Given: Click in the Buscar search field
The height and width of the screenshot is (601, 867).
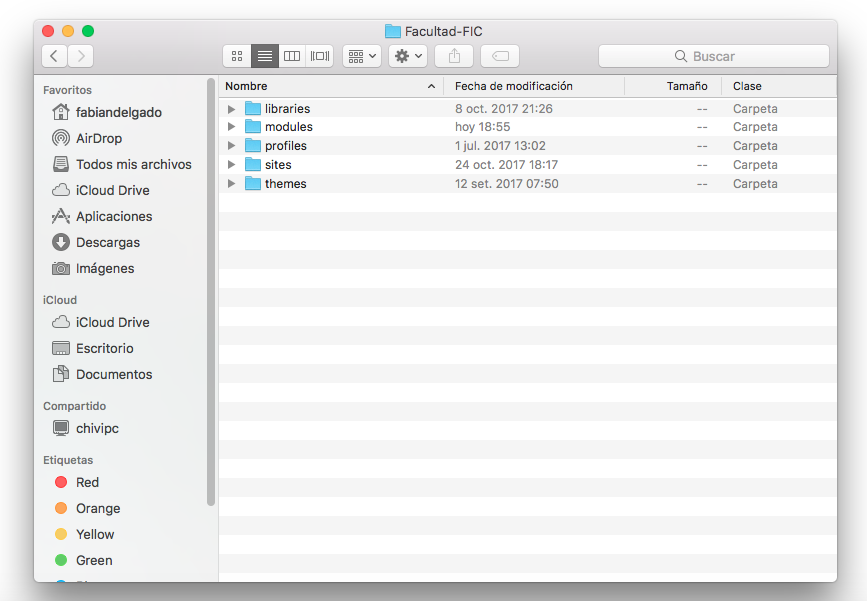Looking at the screenshot, I should click(714, 56).
